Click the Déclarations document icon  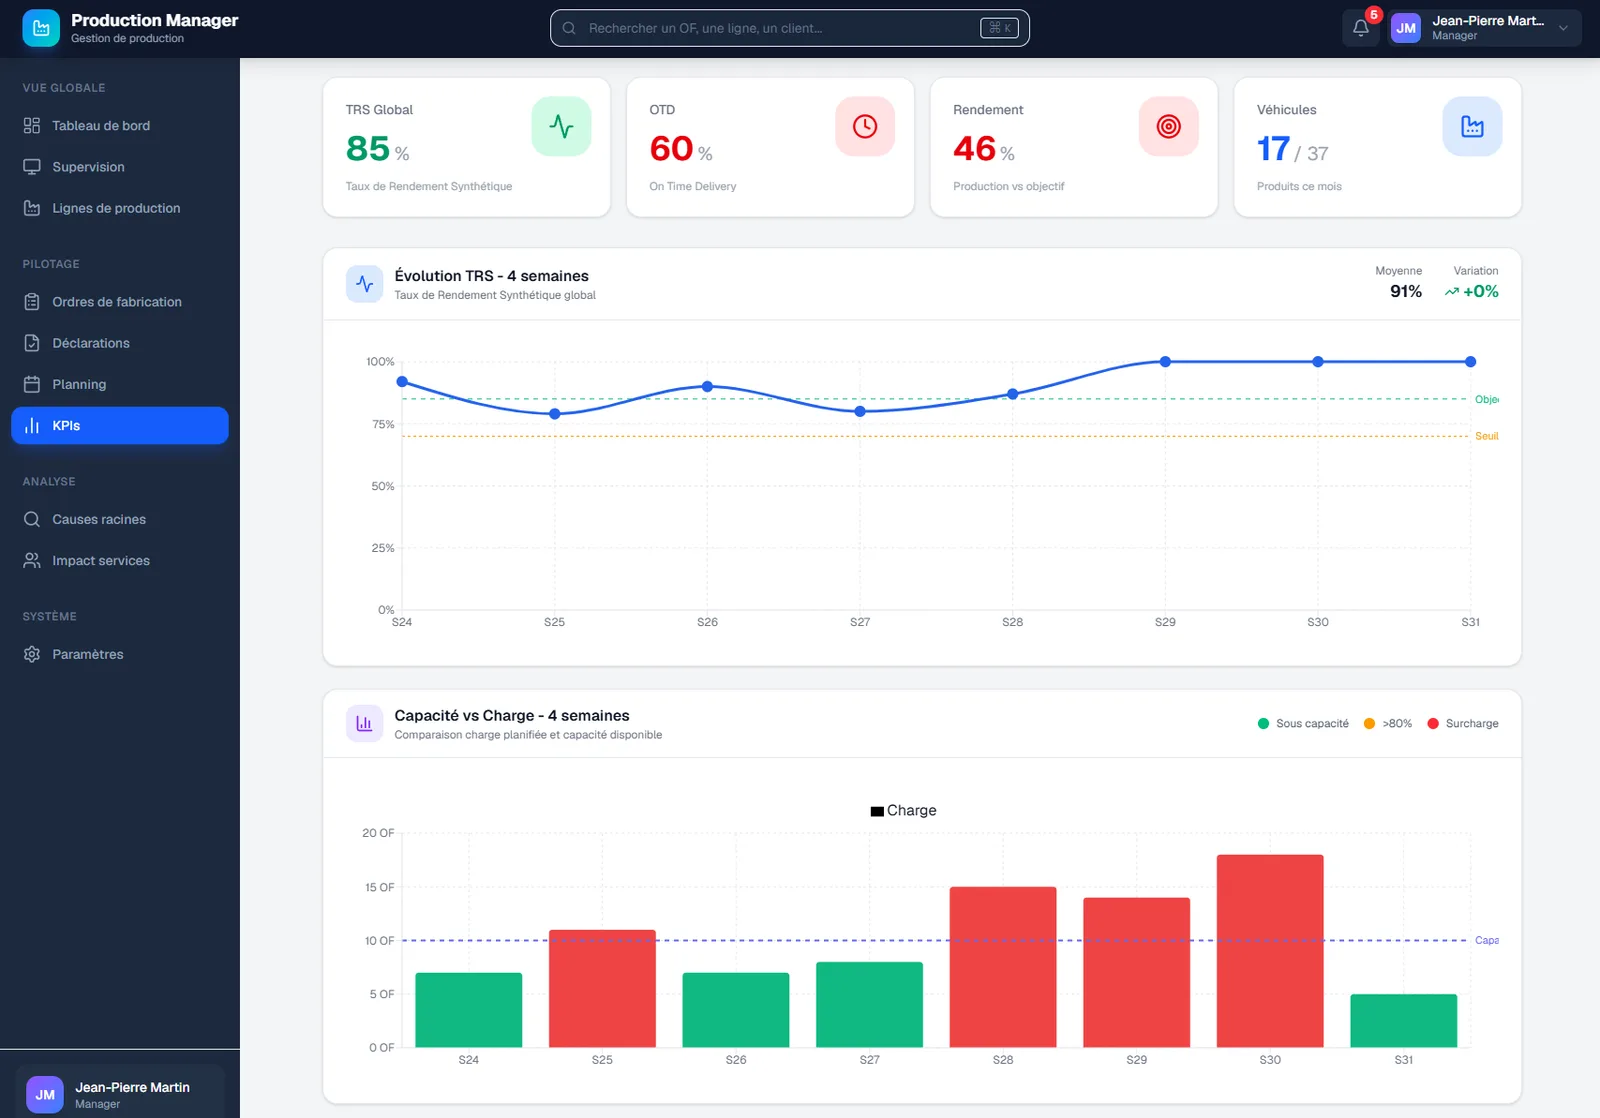(32, 343)
